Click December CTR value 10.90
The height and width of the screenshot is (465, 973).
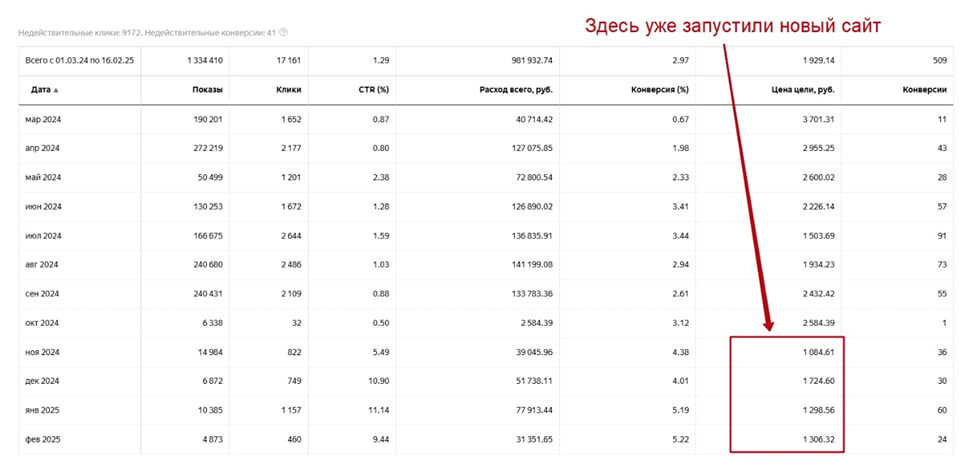(x=379, y=381)
